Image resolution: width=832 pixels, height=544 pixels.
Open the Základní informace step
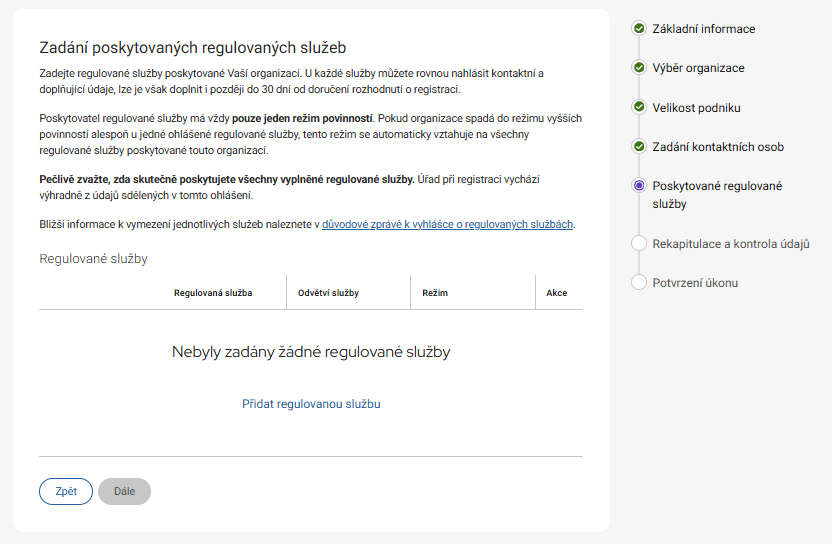point(703,29)
